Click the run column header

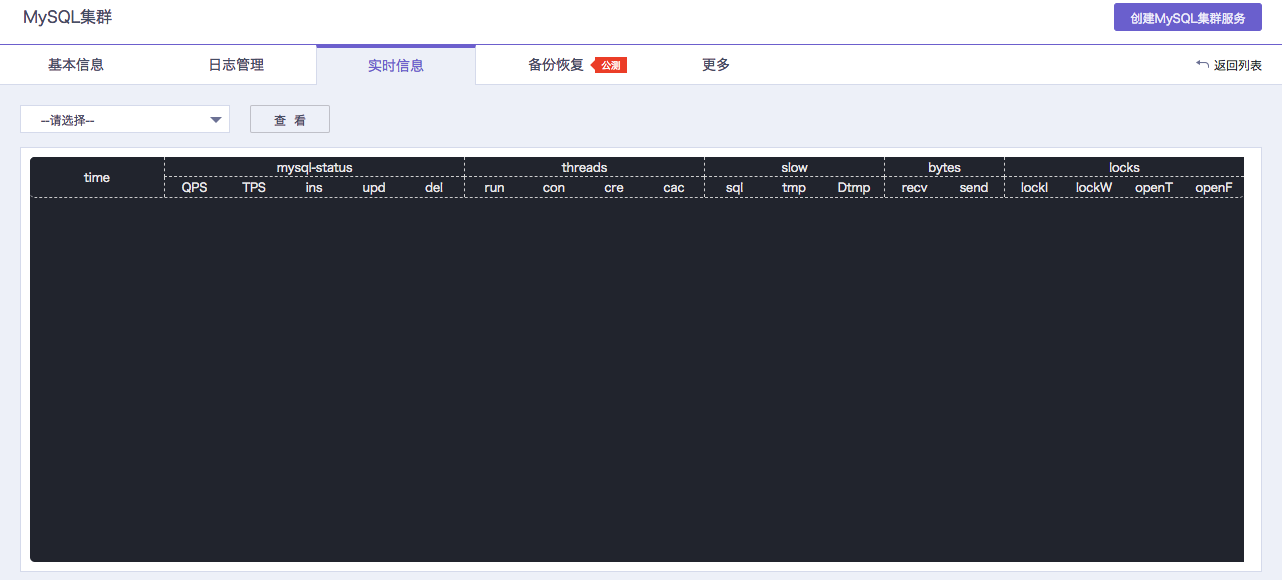[x=494, y=187]
